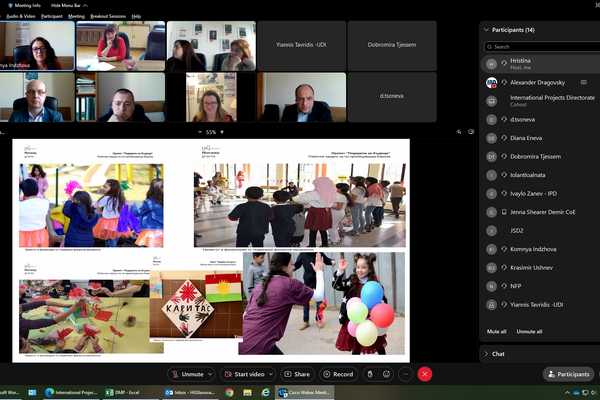600x400 pixels.
Task: Zoom out shared content with minus
Action: [x=200, y=132]
